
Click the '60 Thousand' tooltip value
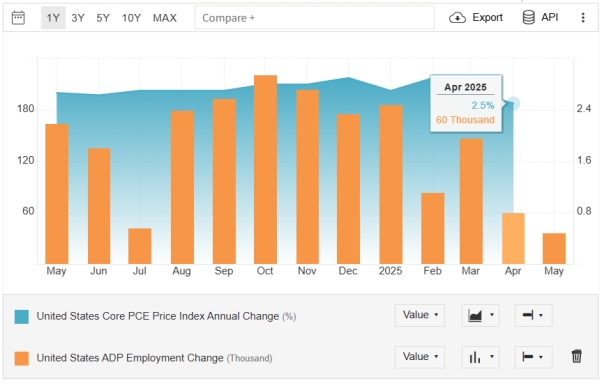pos(465,120)
